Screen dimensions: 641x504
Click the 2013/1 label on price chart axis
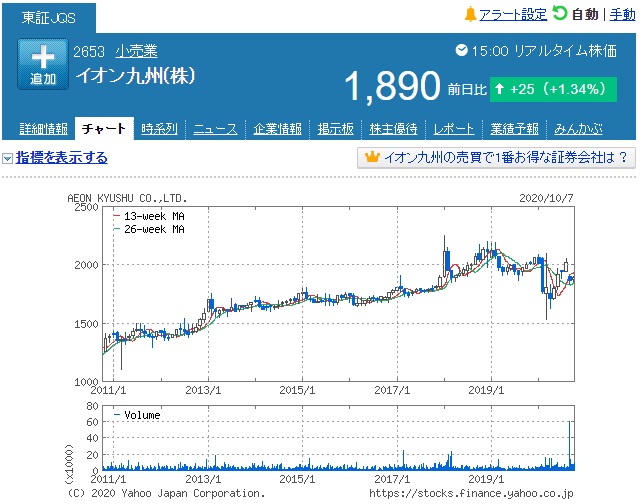click(x=203, y=390)
